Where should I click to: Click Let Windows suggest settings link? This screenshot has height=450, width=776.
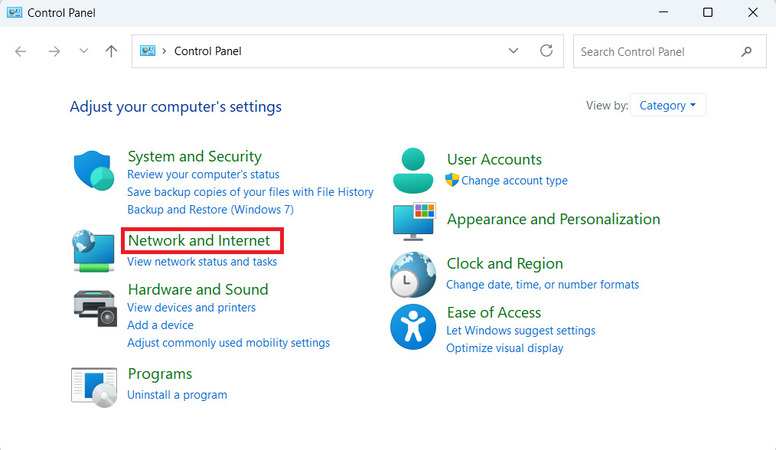(521, 331)
